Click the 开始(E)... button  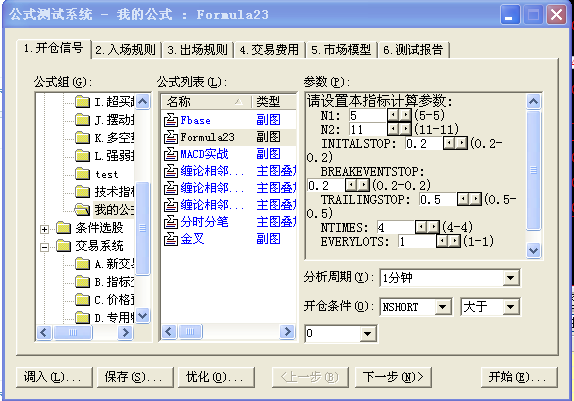click(x=519, y=377)
